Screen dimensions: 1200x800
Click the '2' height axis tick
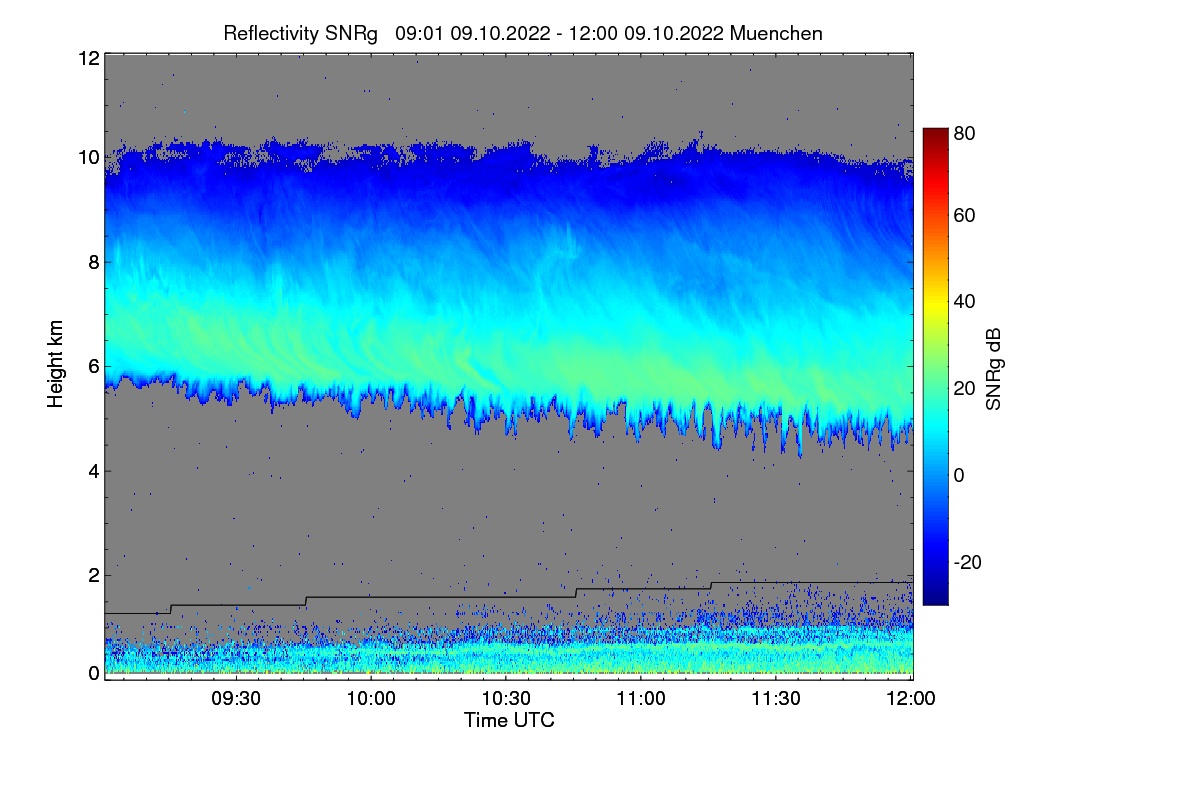93,575
